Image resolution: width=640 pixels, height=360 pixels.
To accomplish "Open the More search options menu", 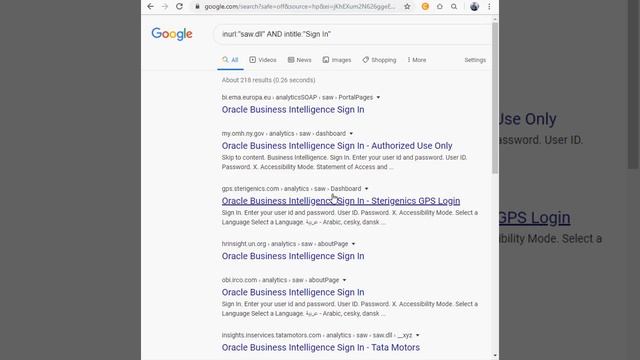I will [x=417, y=60].
